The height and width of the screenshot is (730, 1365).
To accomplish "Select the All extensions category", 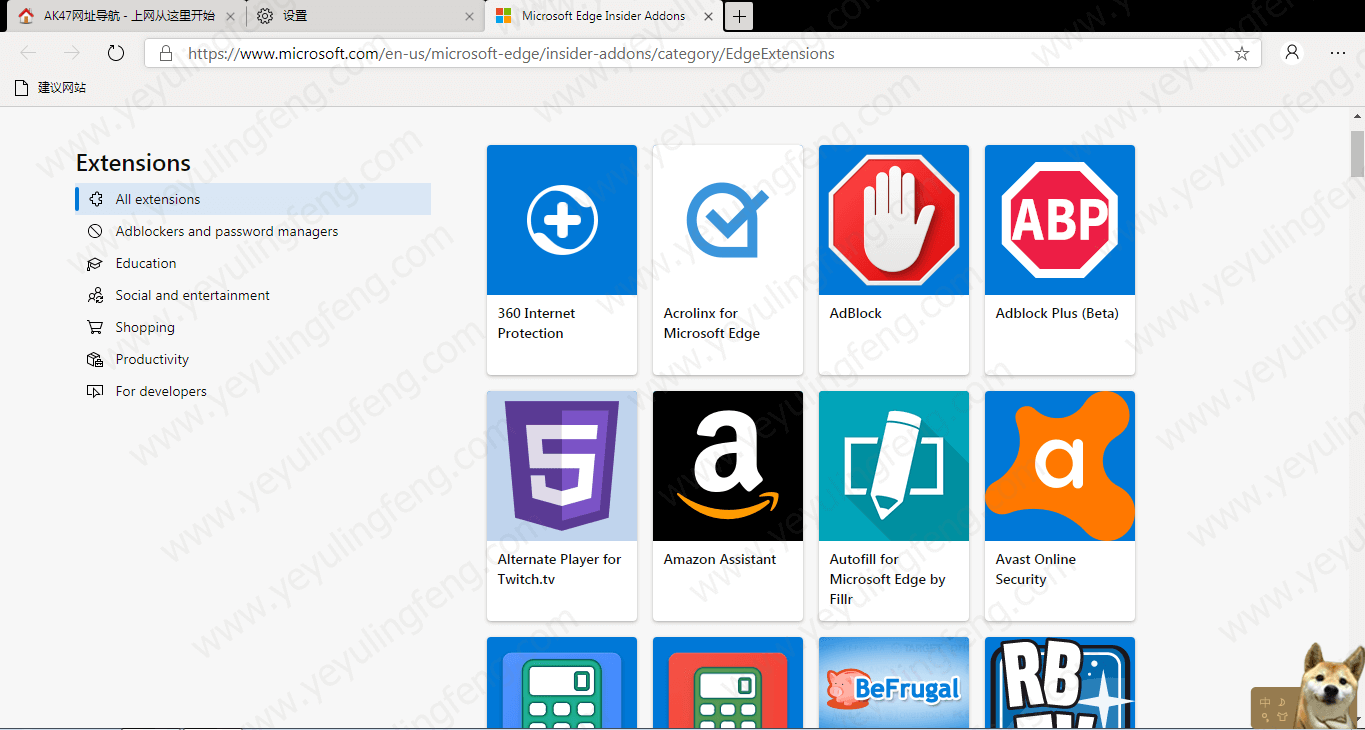I will (253, 199).
